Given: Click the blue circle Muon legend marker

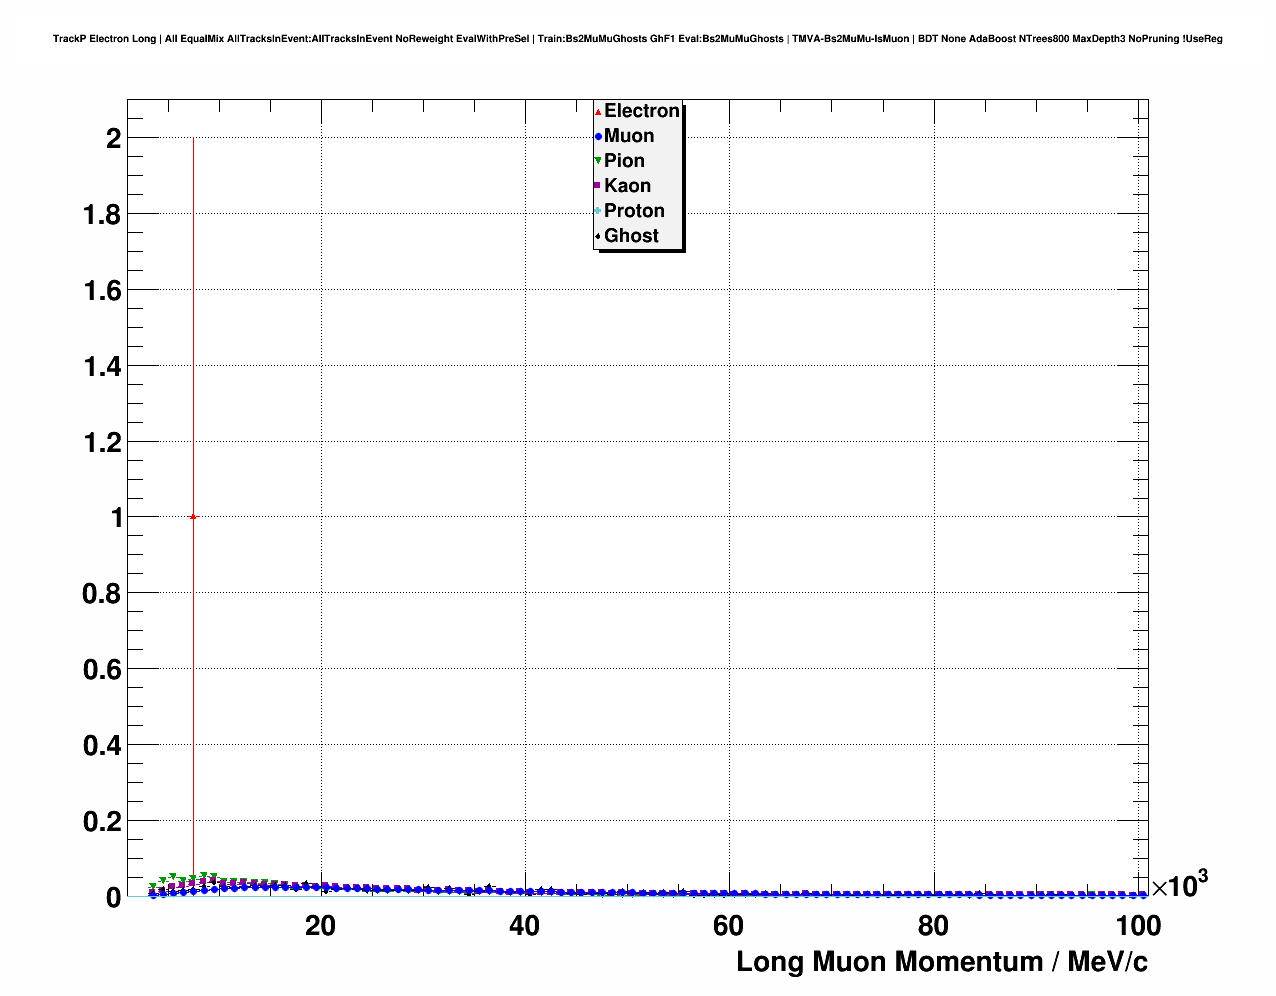Looking at the screenshot, I should tap(598, 137).
